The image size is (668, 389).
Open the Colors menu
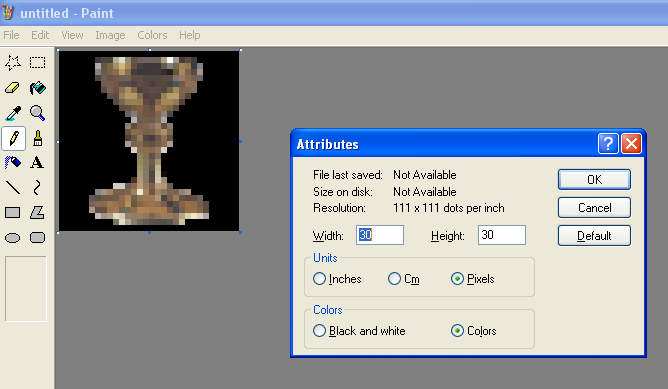click(152, 35)
